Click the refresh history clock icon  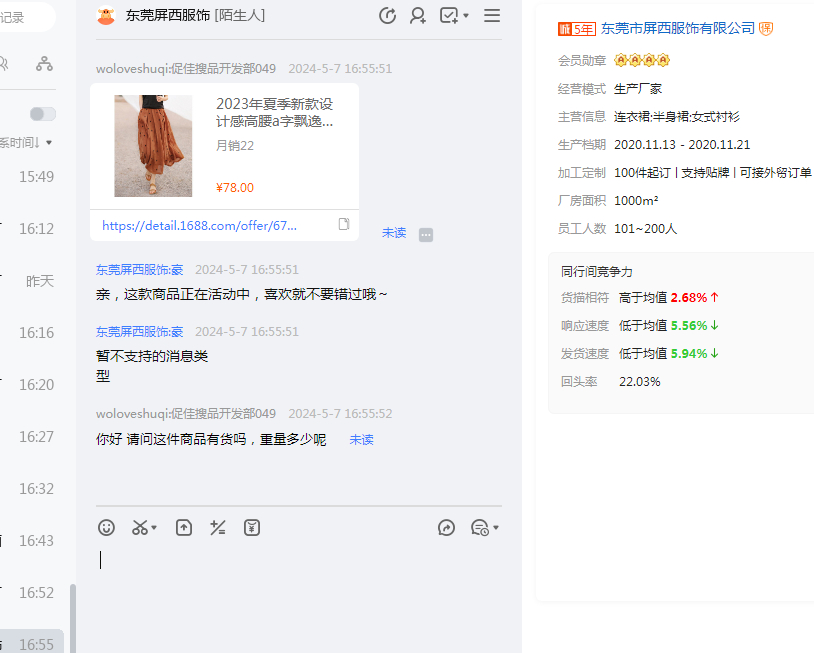(x=388, y=15)
